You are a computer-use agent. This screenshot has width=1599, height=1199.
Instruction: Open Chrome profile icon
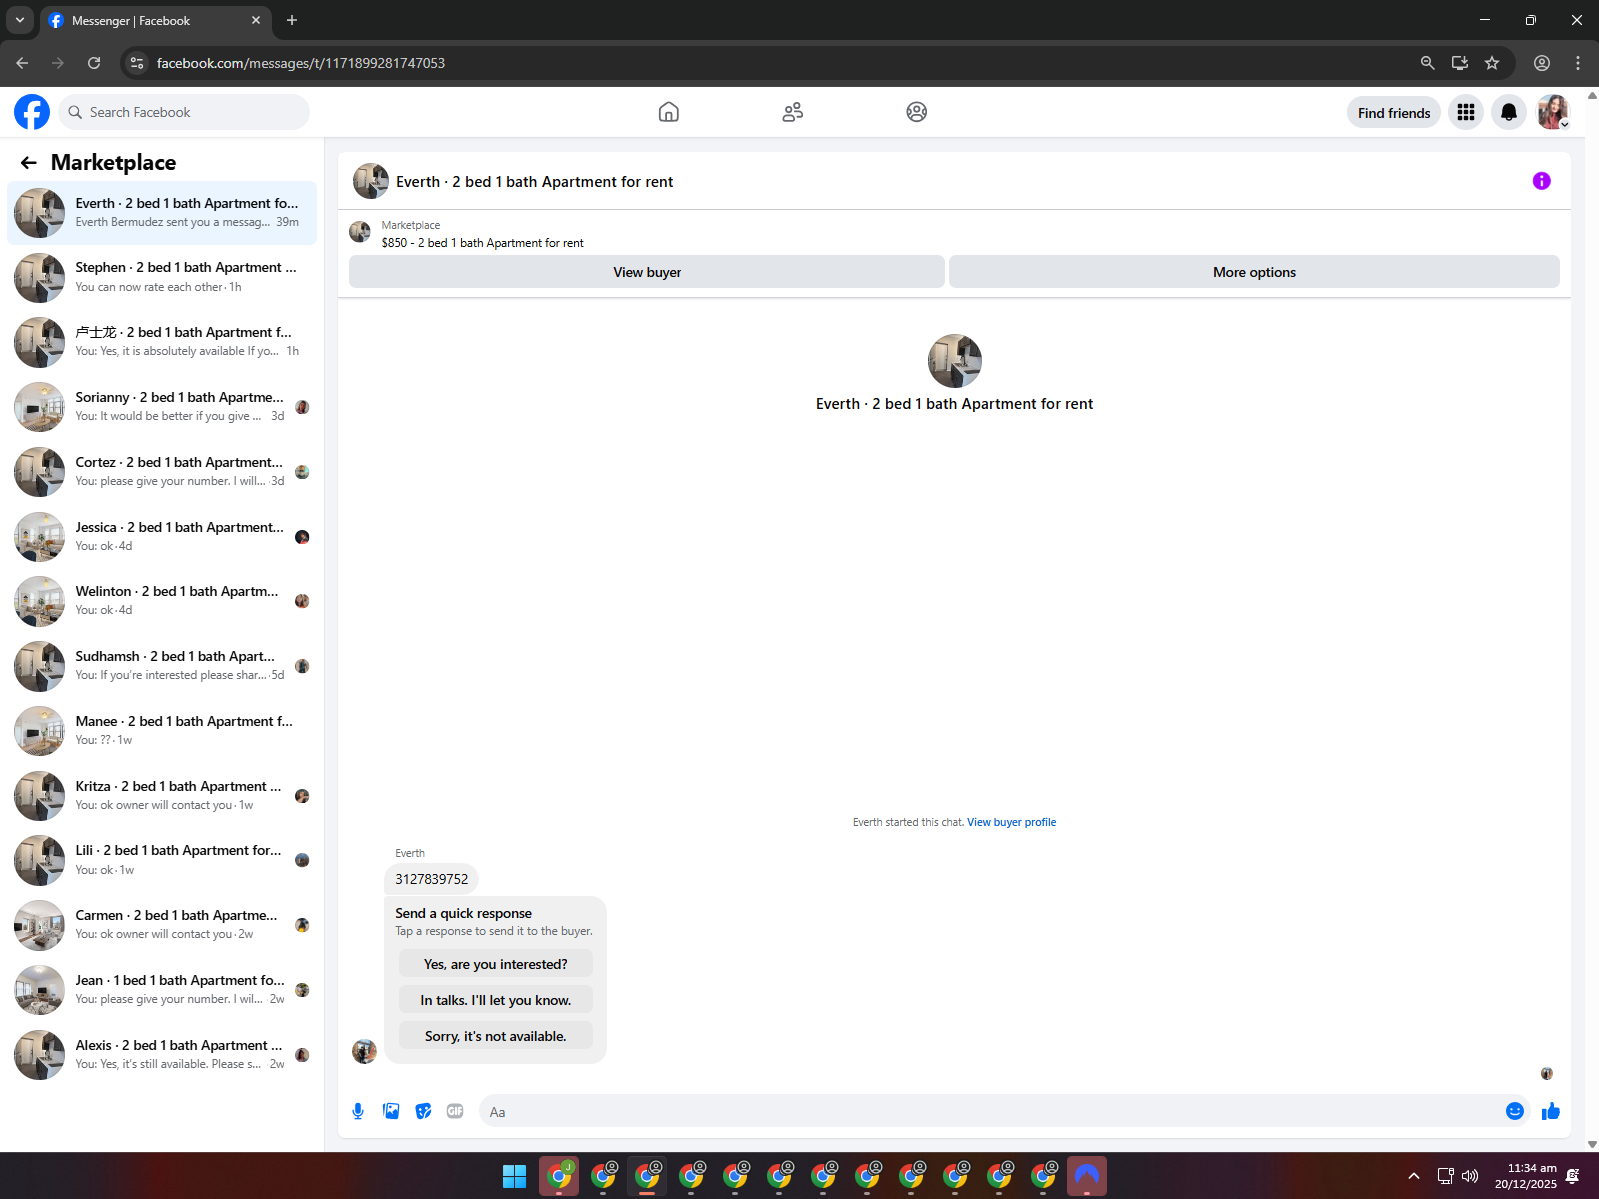coord(1542,63)
